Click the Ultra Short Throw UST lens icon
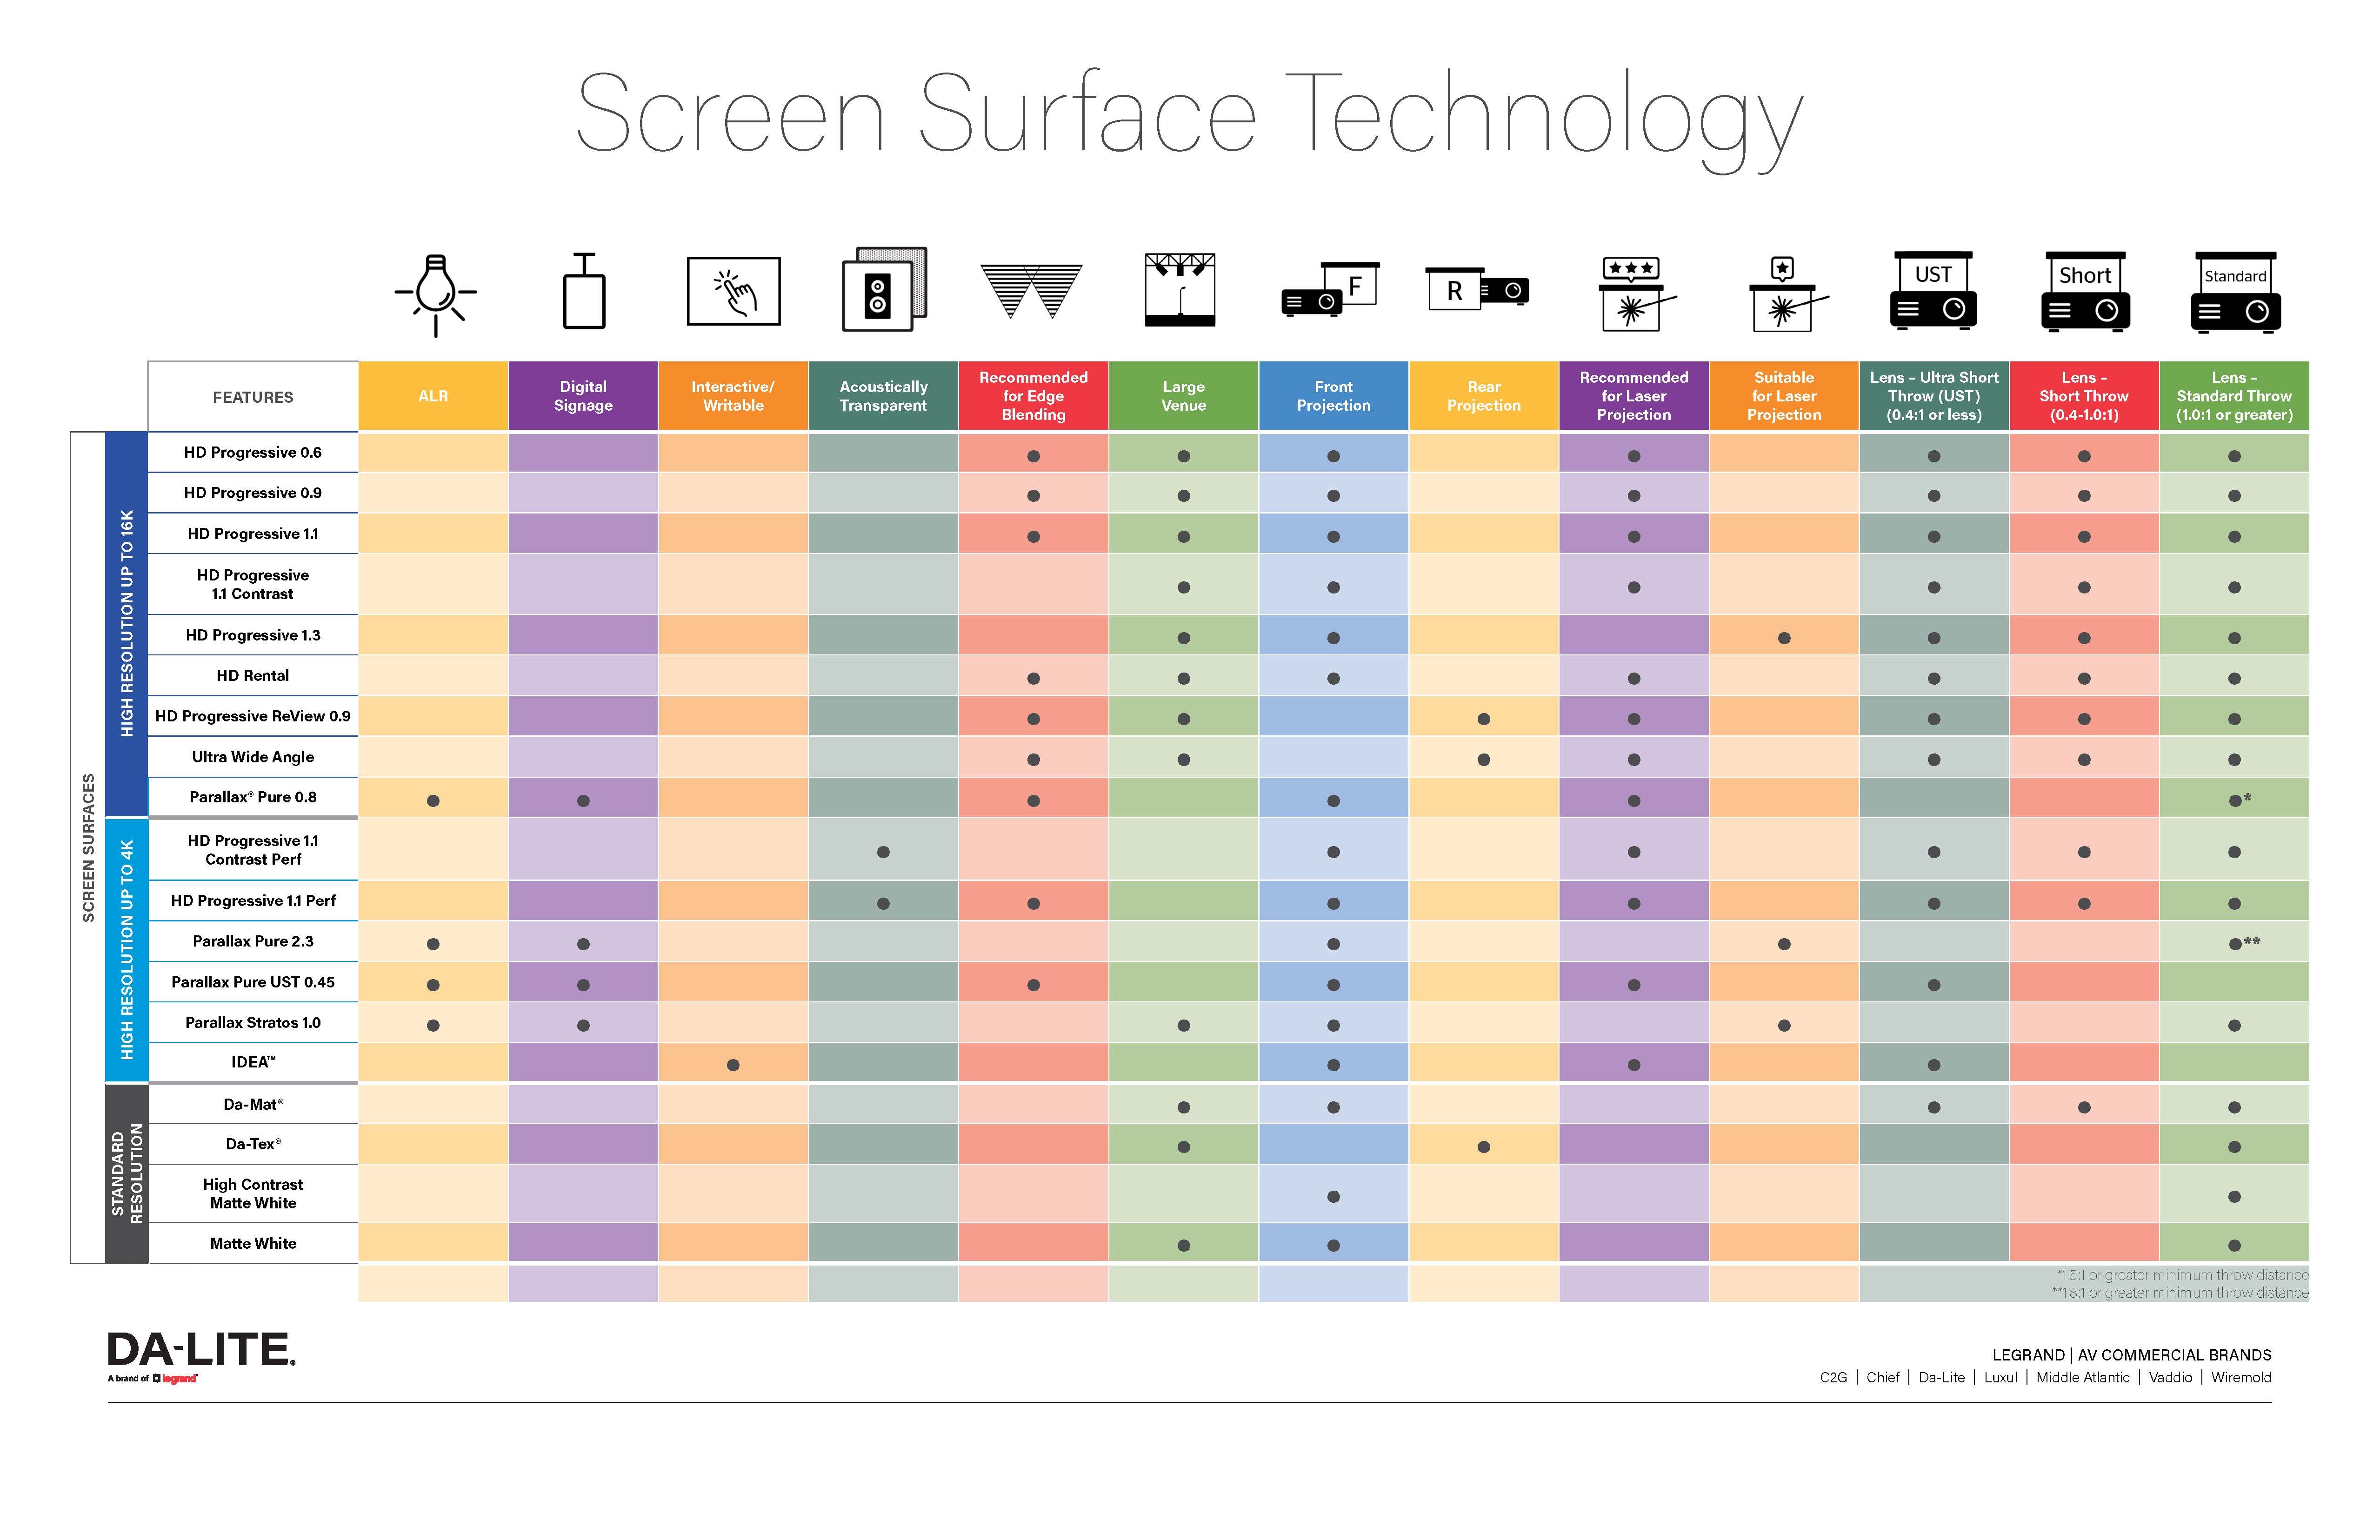 (x=1931, y=295)
